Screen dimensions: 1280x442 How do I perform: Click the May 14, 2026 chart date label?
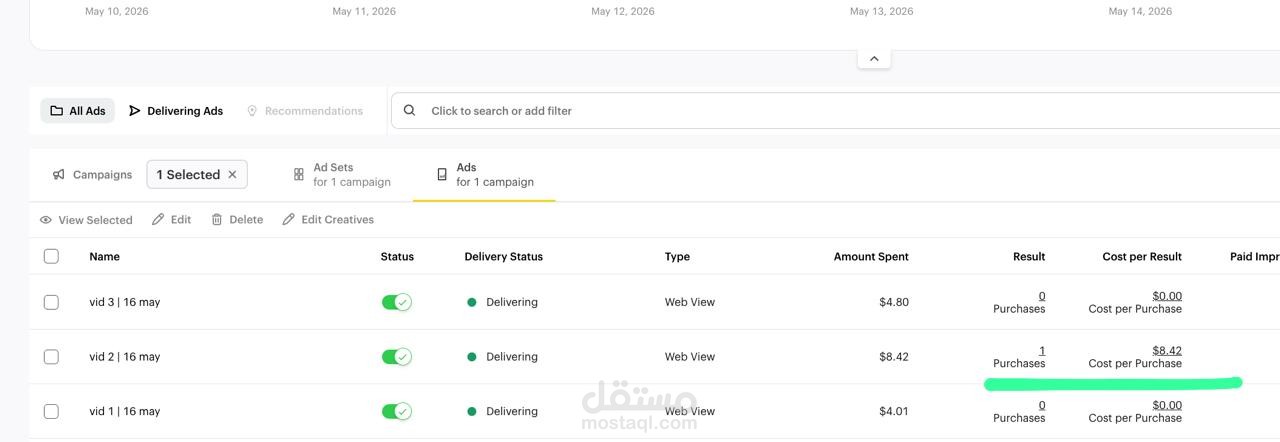pos(1140,12)
